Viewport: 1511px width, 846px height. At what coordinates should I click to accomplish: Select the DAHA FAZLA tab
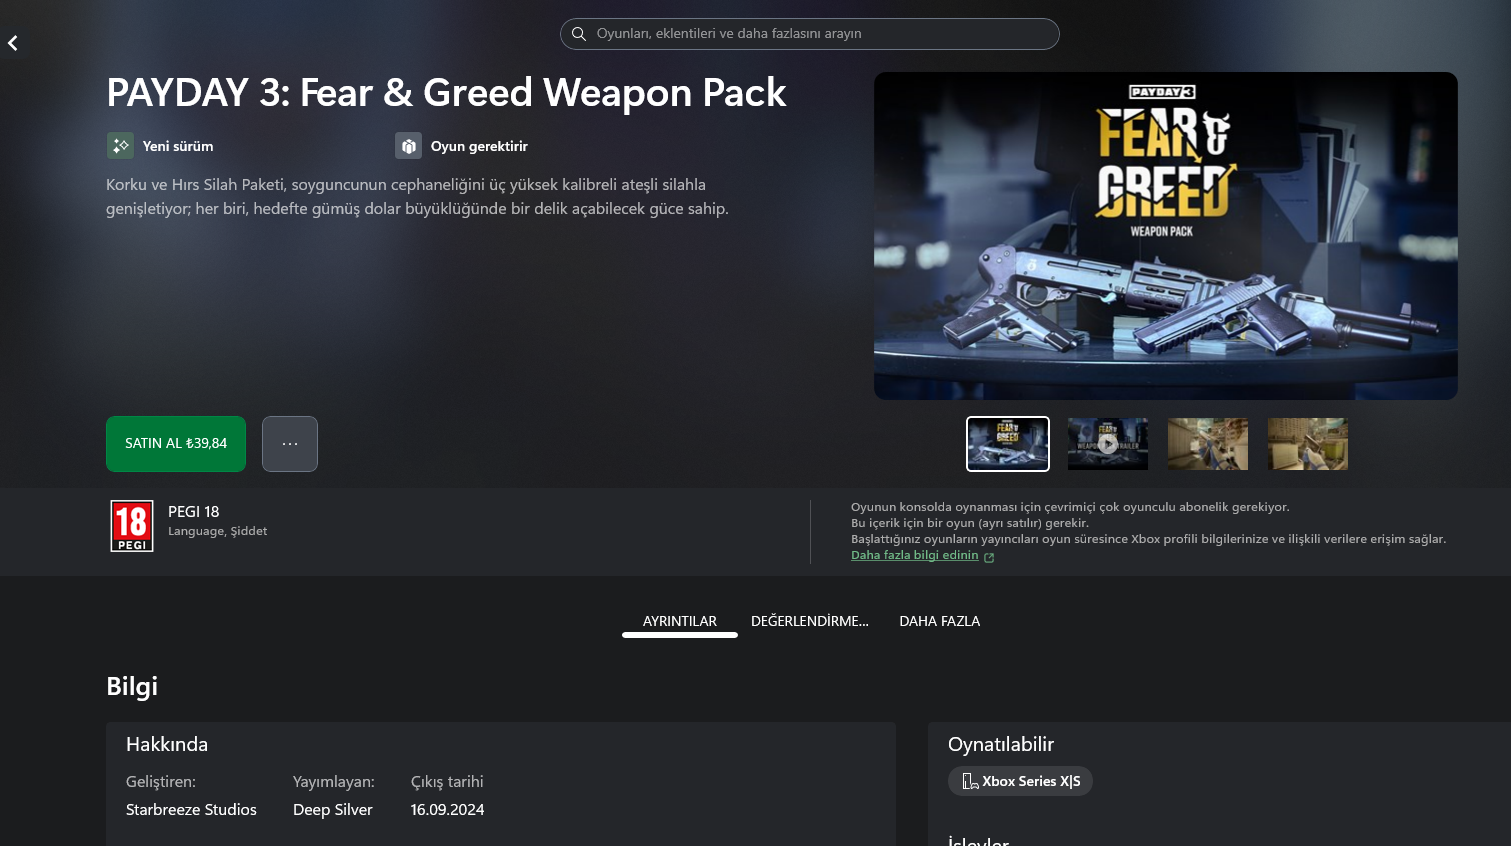tap(940, 621)
